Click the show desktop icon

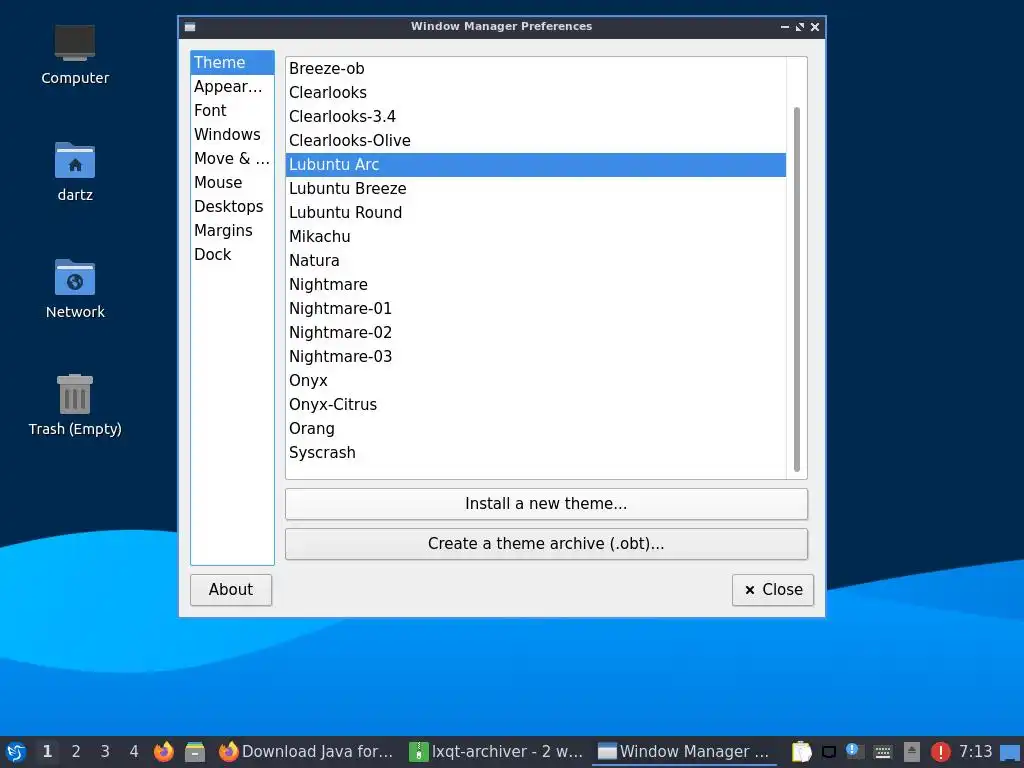(x=1010, y=752)
